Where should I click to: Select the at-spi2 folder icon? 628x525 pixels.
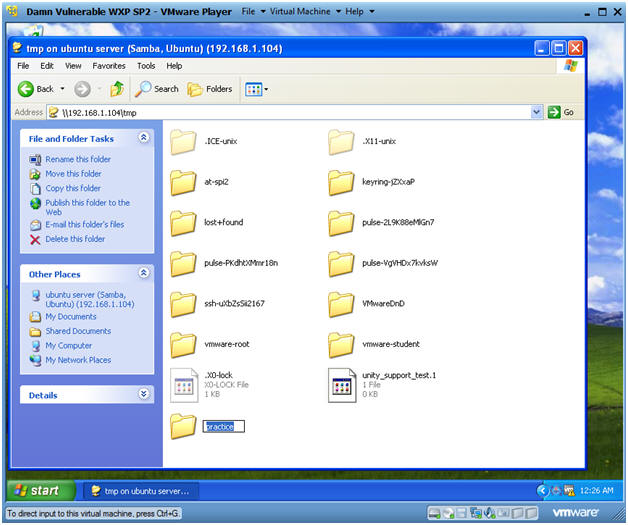click(x=183, y=183)
